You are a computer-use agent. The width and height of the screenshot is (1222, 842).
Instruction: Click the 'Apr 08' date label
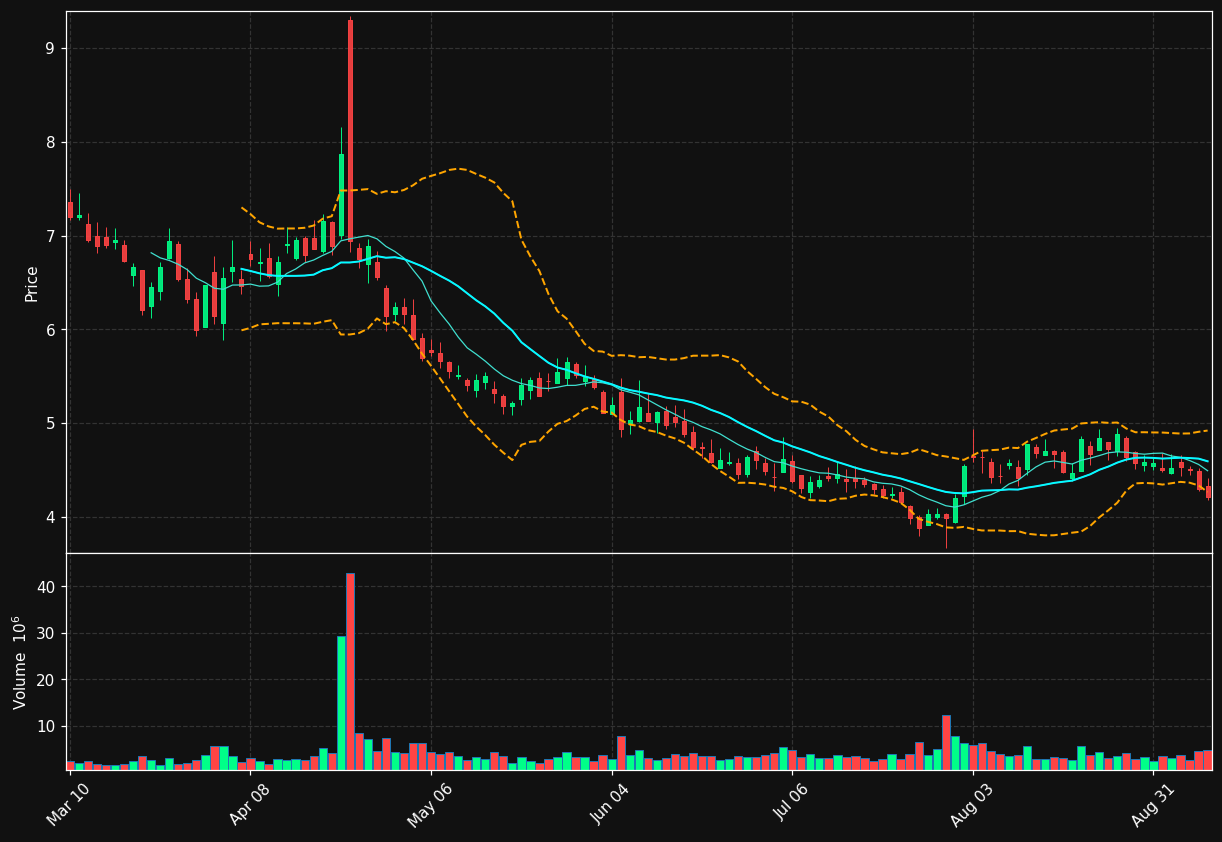coord(250,804)
